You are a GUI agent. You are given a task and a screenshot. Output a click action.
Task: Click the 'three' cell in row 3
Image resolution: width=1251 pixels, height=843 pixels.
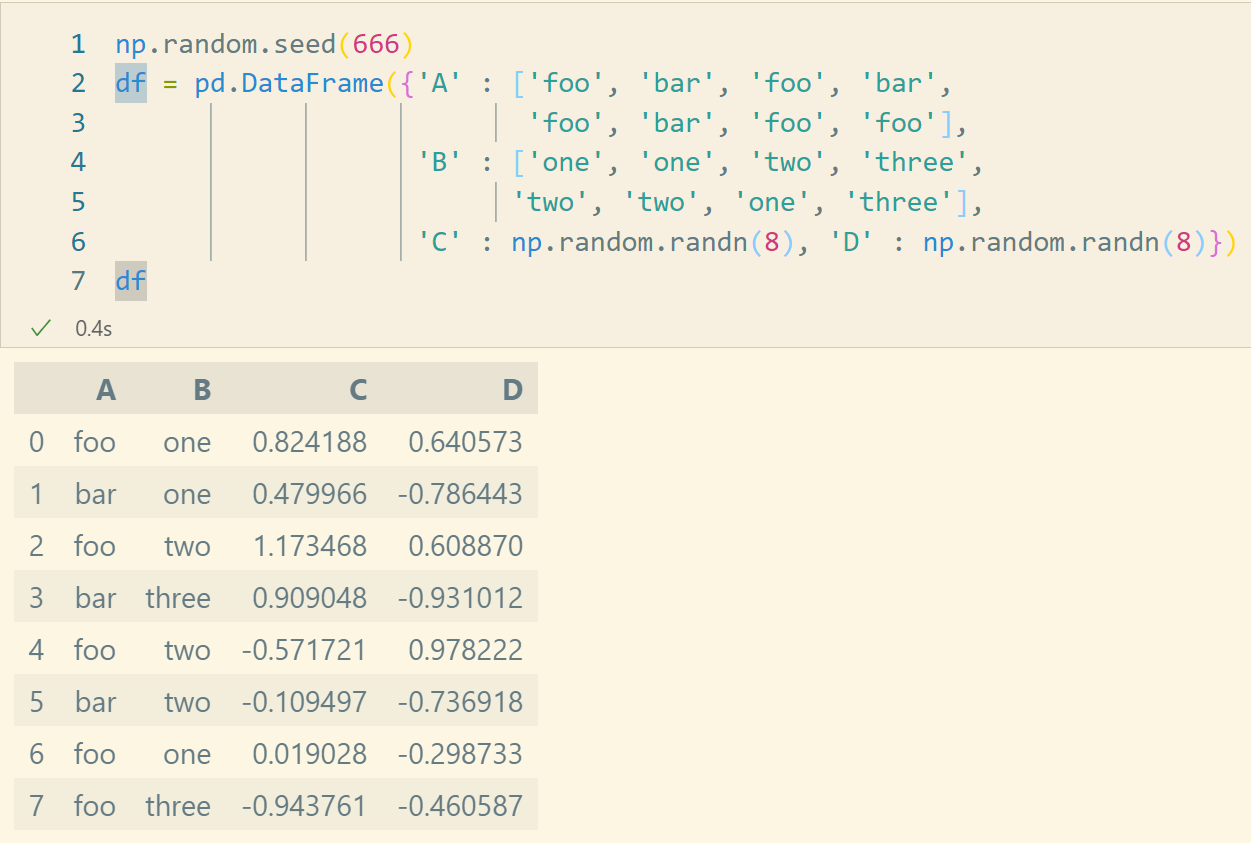click(178, 598)
